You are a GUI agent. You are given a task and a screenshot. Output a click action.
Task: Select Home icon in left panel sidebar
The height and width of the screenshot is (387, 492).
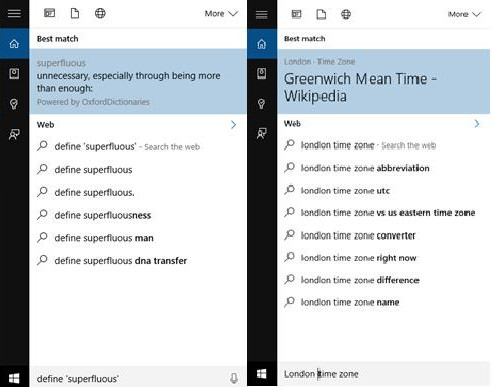14,44
